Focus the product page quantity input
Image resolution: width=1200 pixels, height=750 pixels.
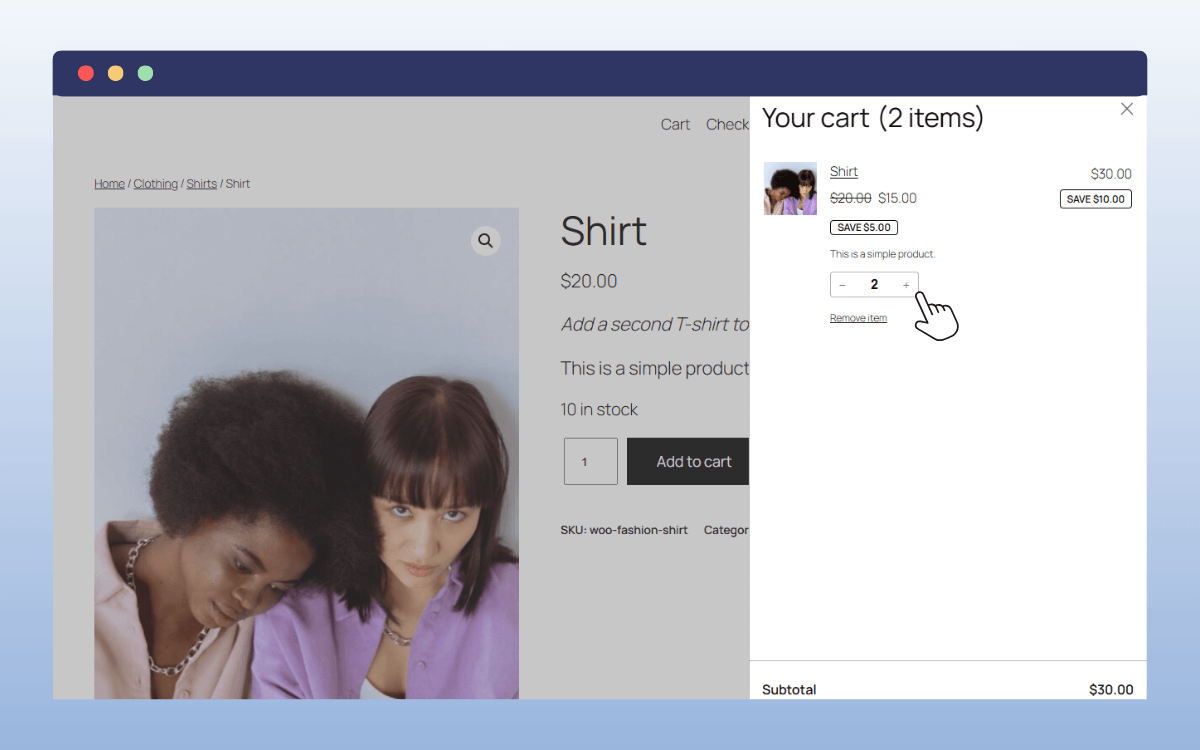coord(590,462)
